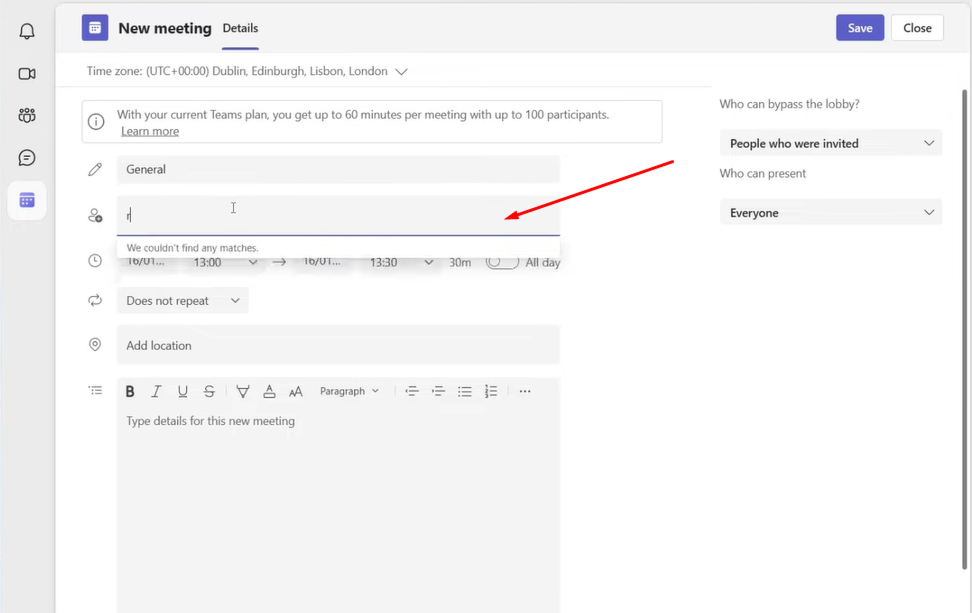Click the Save button

(x=859, y=28)
